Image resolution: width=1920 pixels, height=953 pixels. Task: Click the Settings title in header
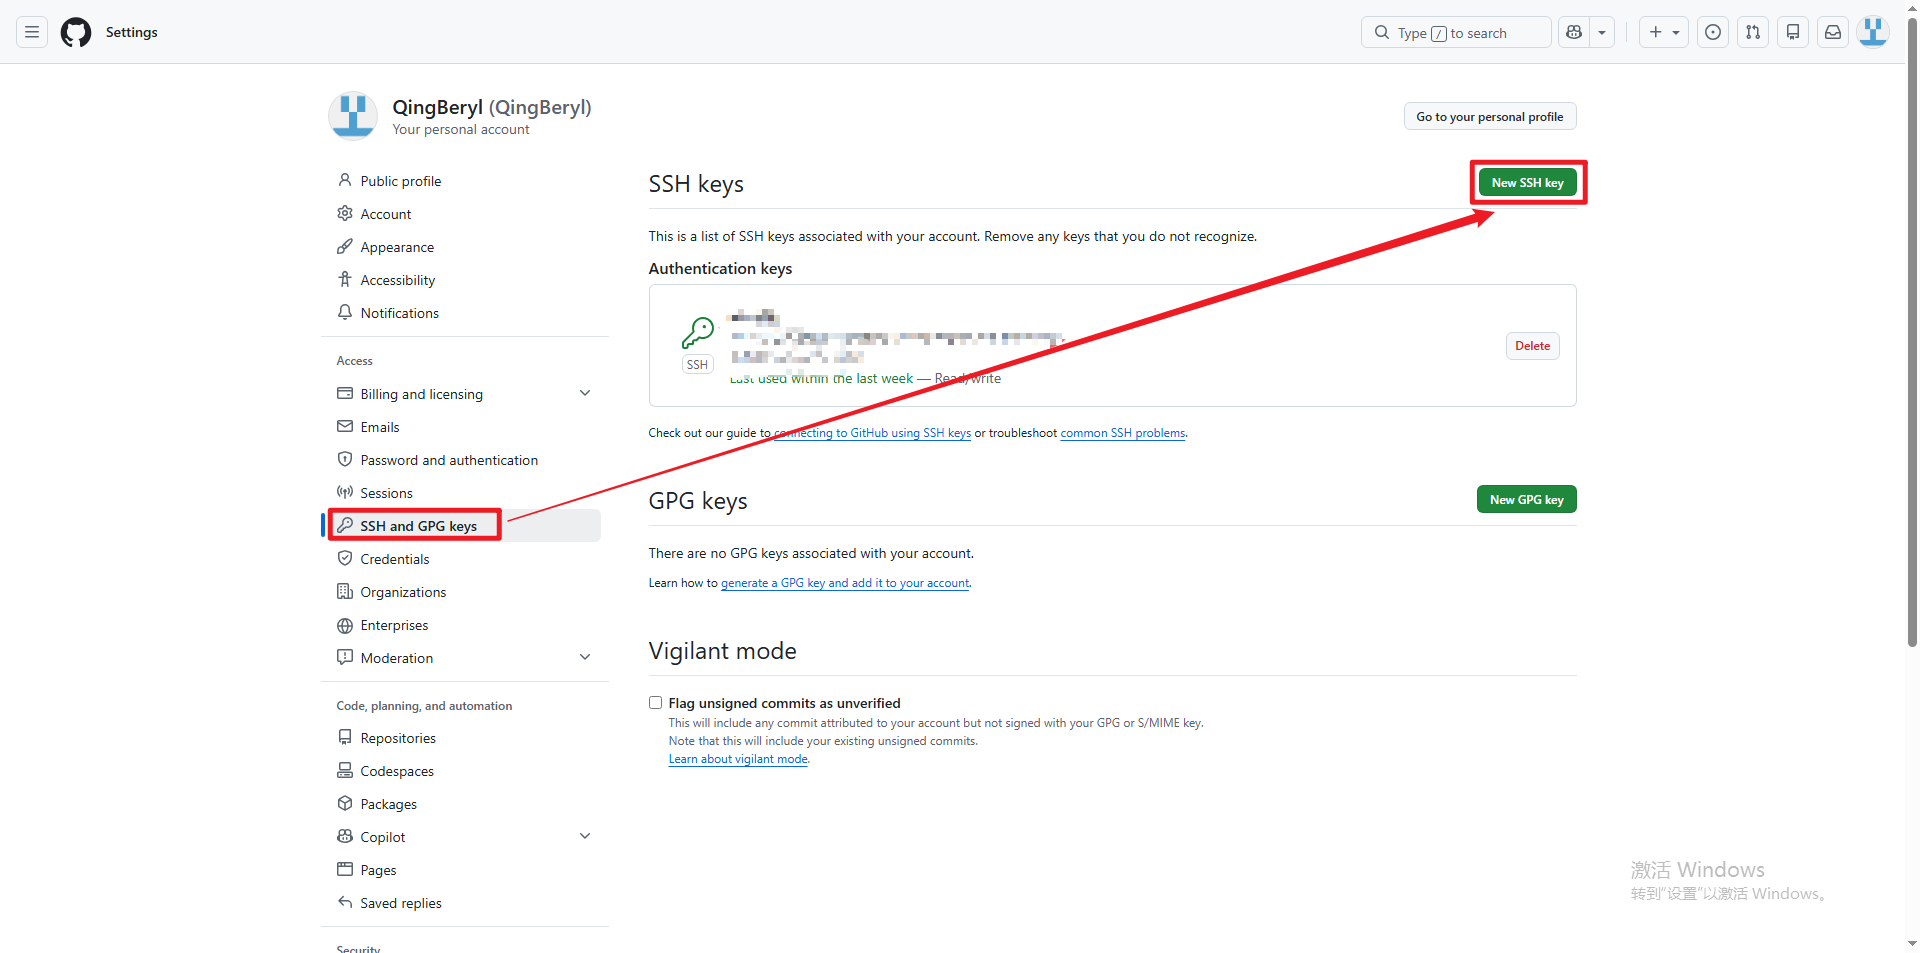[x=132, y=32]
